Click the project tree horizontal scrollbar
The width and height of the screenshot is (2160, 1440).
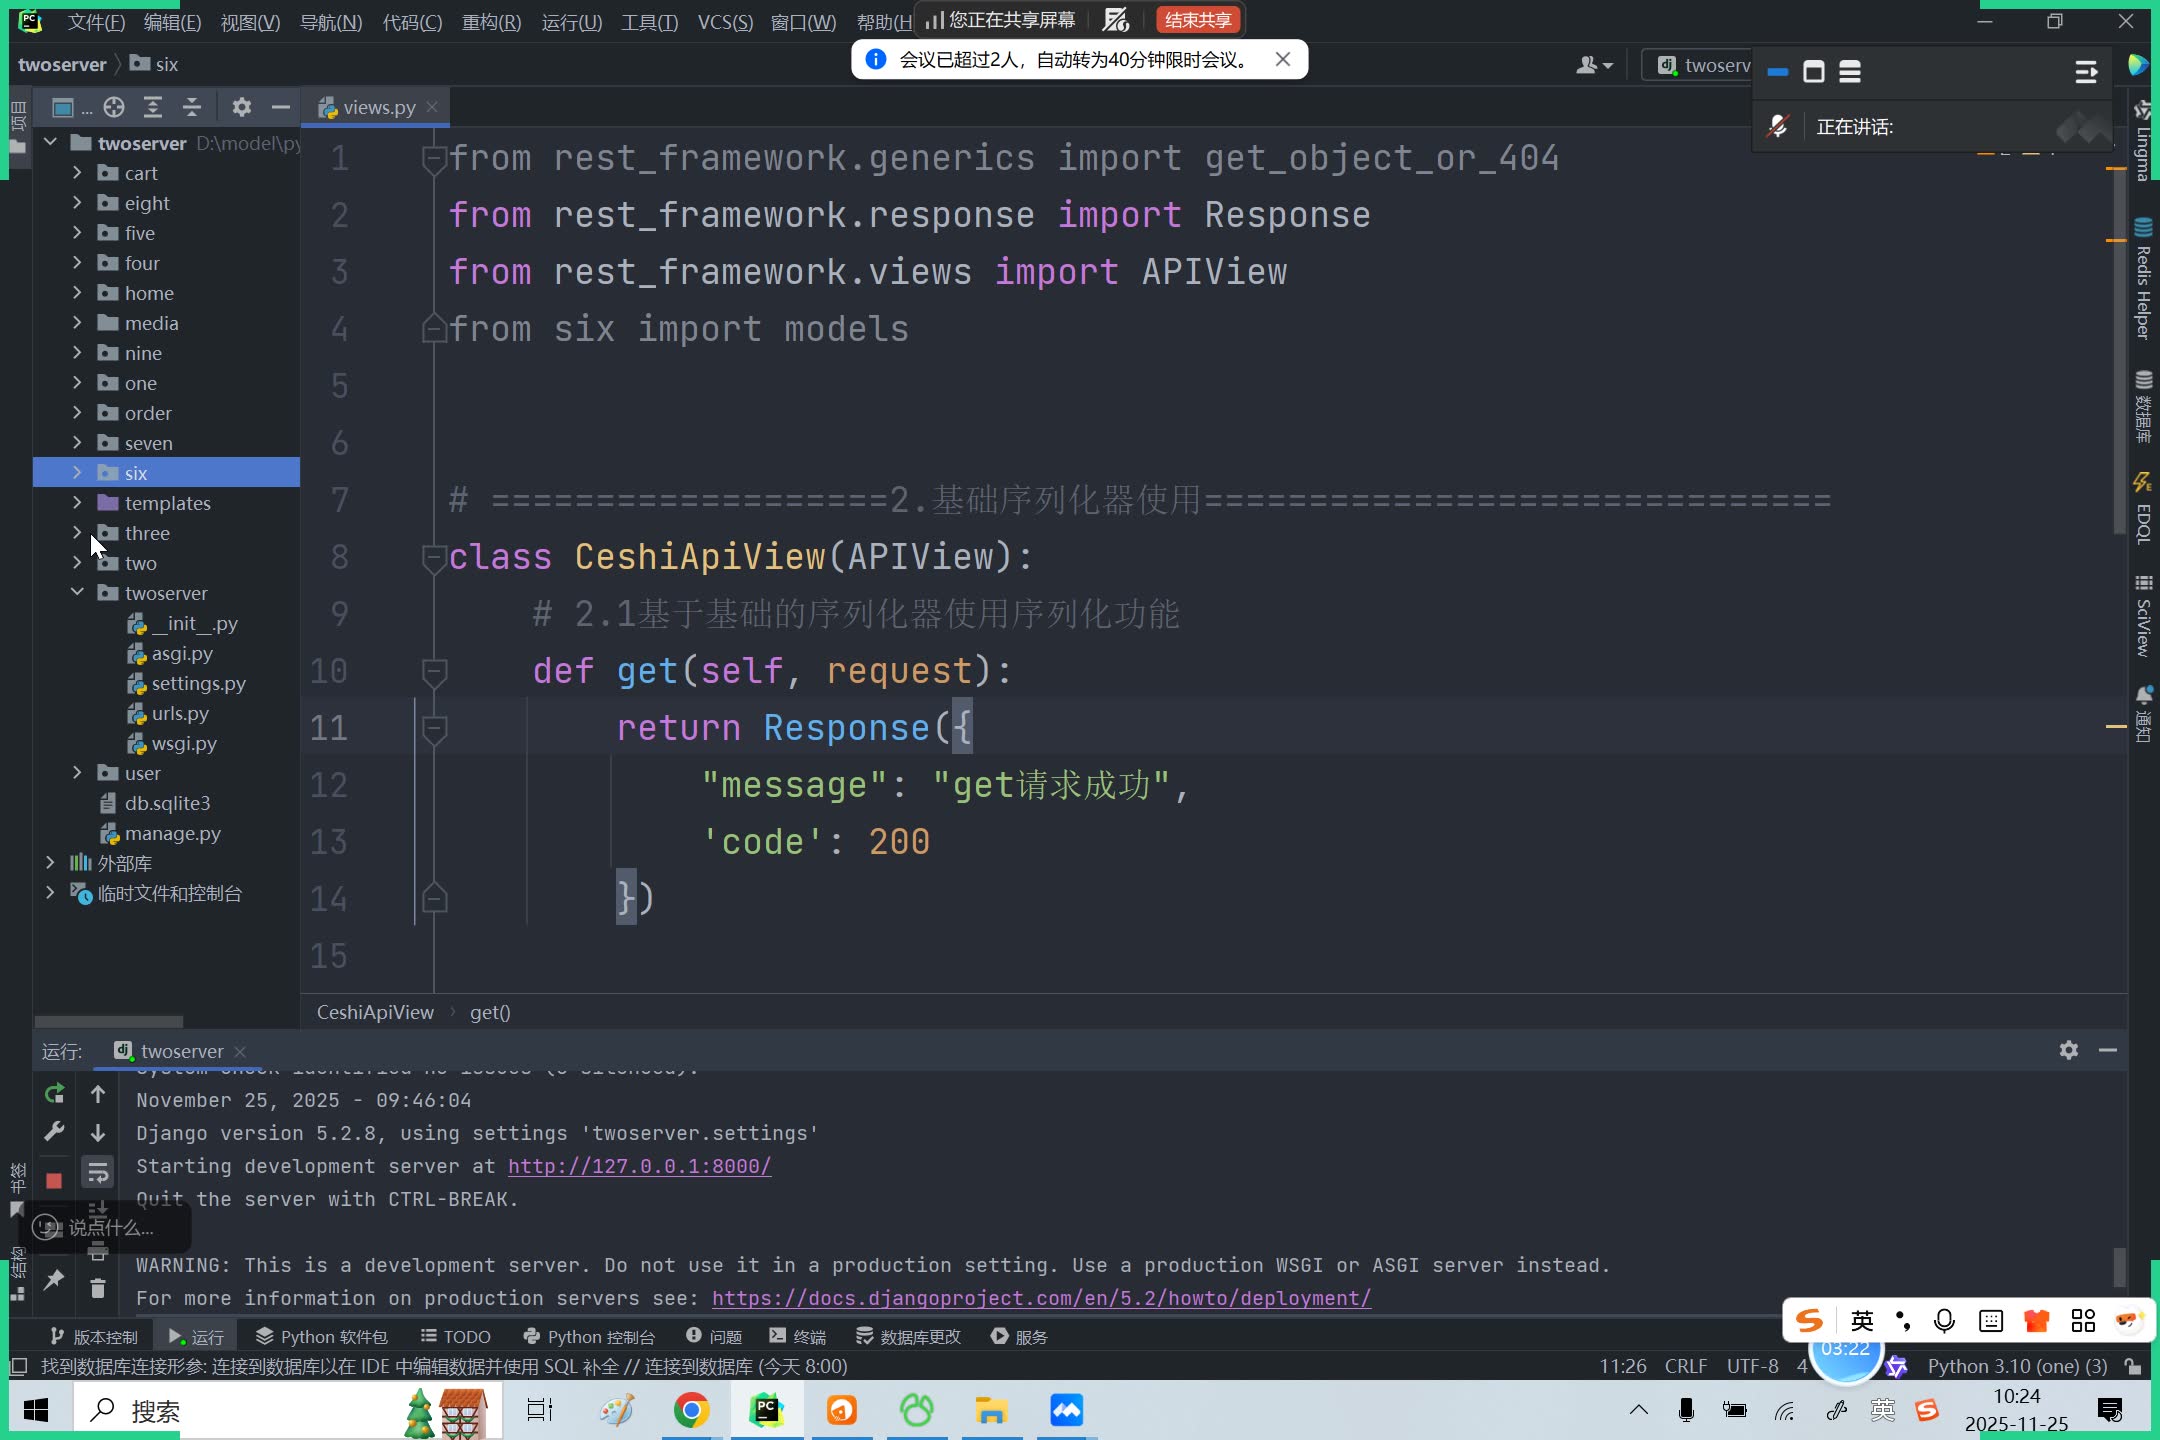tap(109, 1022)
